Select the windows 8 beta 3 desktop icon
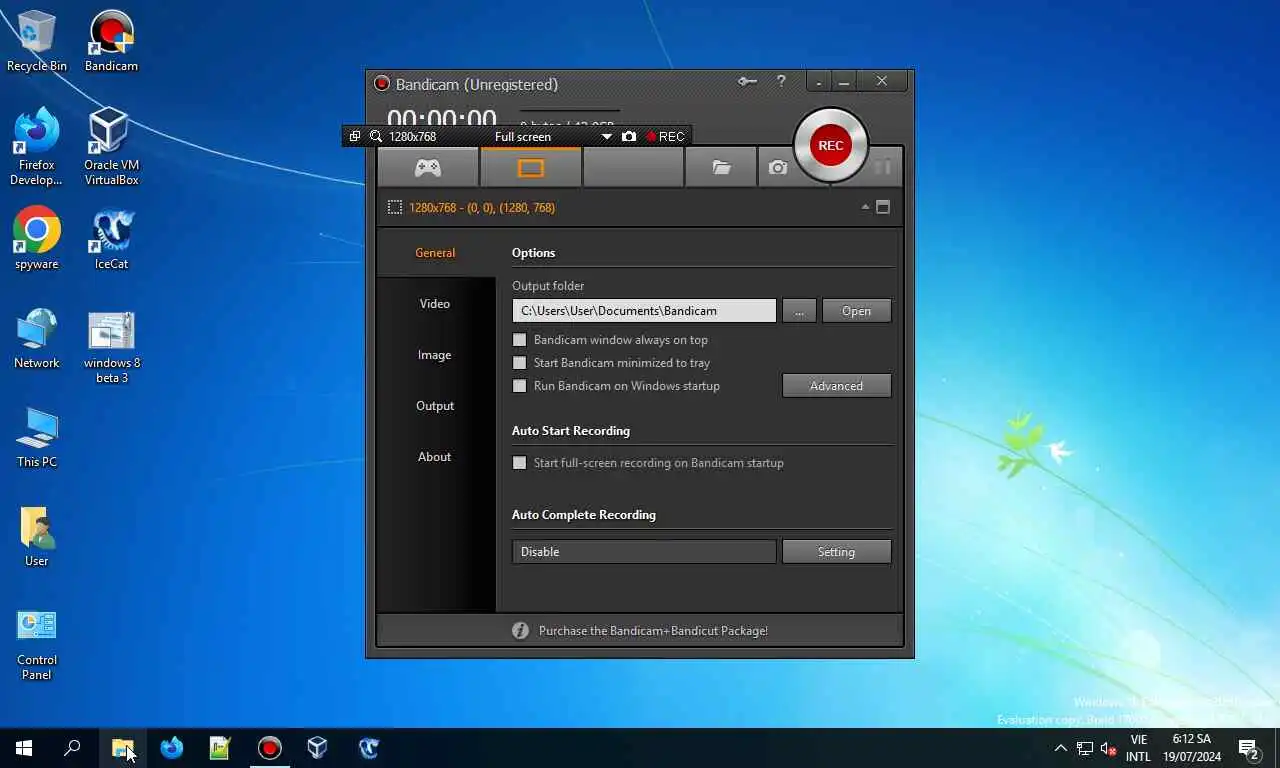1280x768 pixels. tap(111, 346)
